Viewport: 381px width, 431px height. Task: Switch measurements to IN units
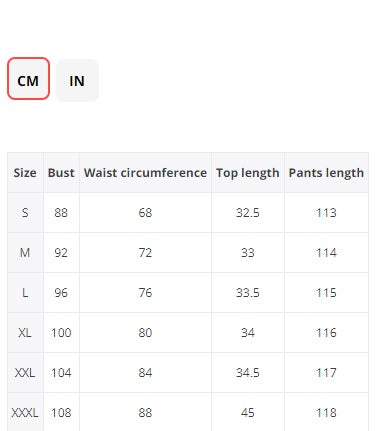[77, 80]
